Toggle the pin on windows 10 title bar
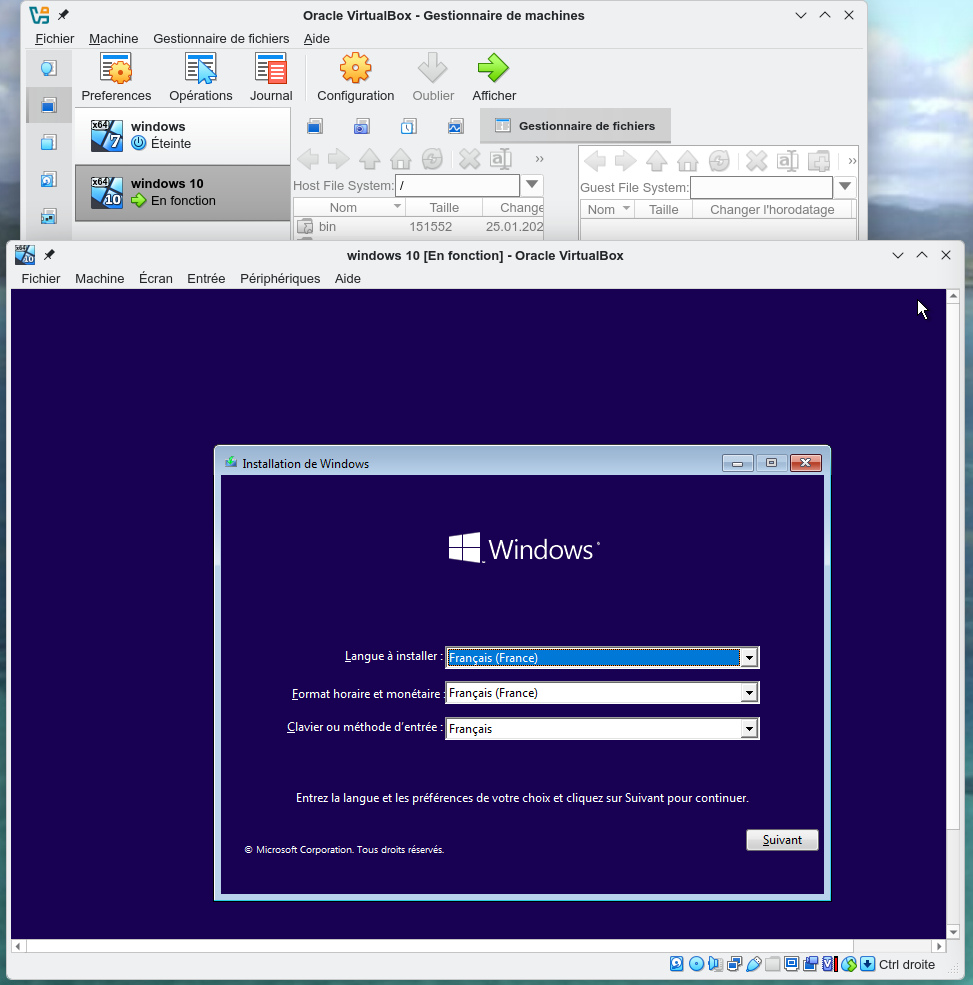Screen dimensions: 973x985 (50, 255)
